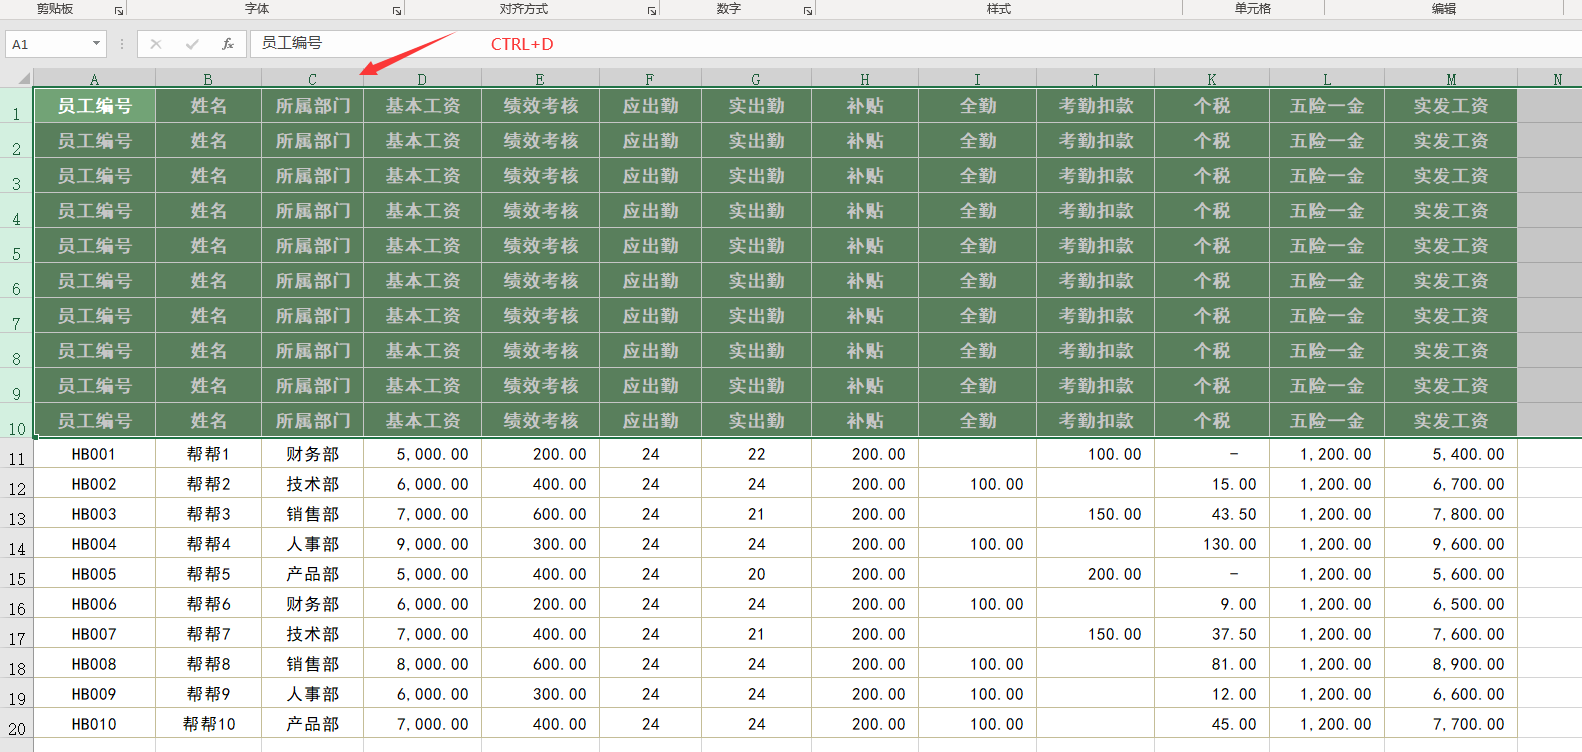1582x752 pixels.
Task: Click the 财务部 cell in row 11
Action: coord(312,454)
